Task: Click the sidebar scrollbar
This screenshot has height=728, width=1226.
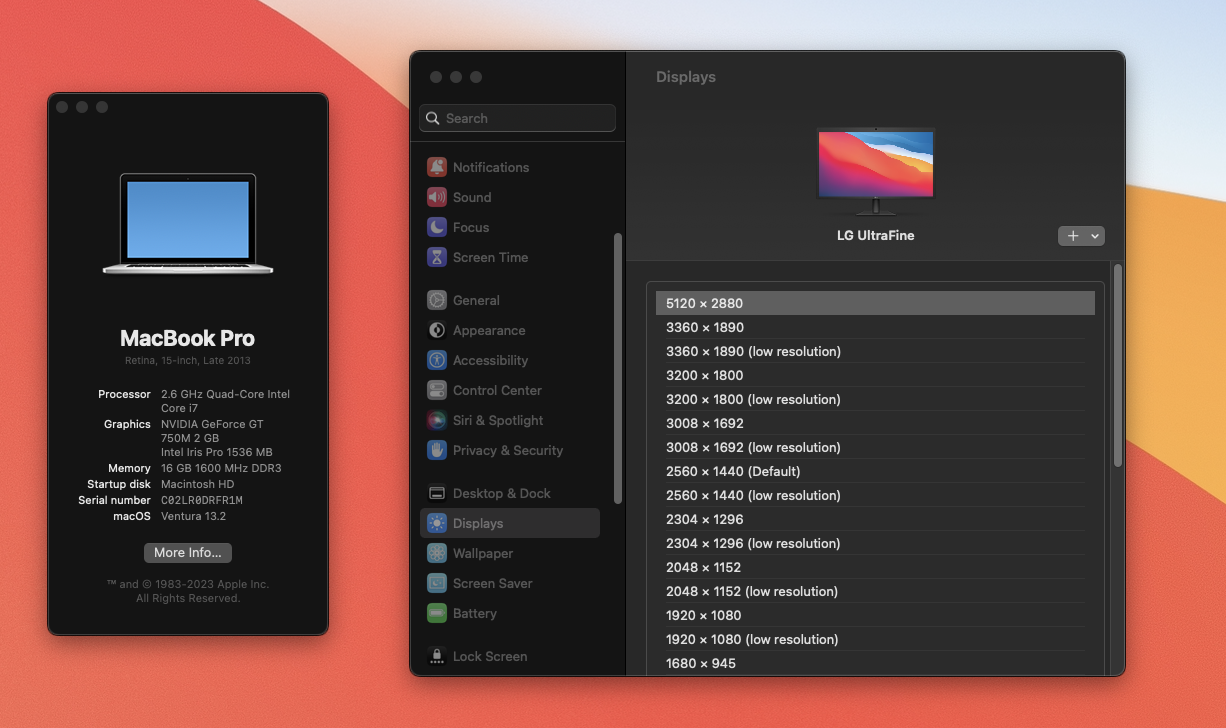Action: tap(618, 368)
